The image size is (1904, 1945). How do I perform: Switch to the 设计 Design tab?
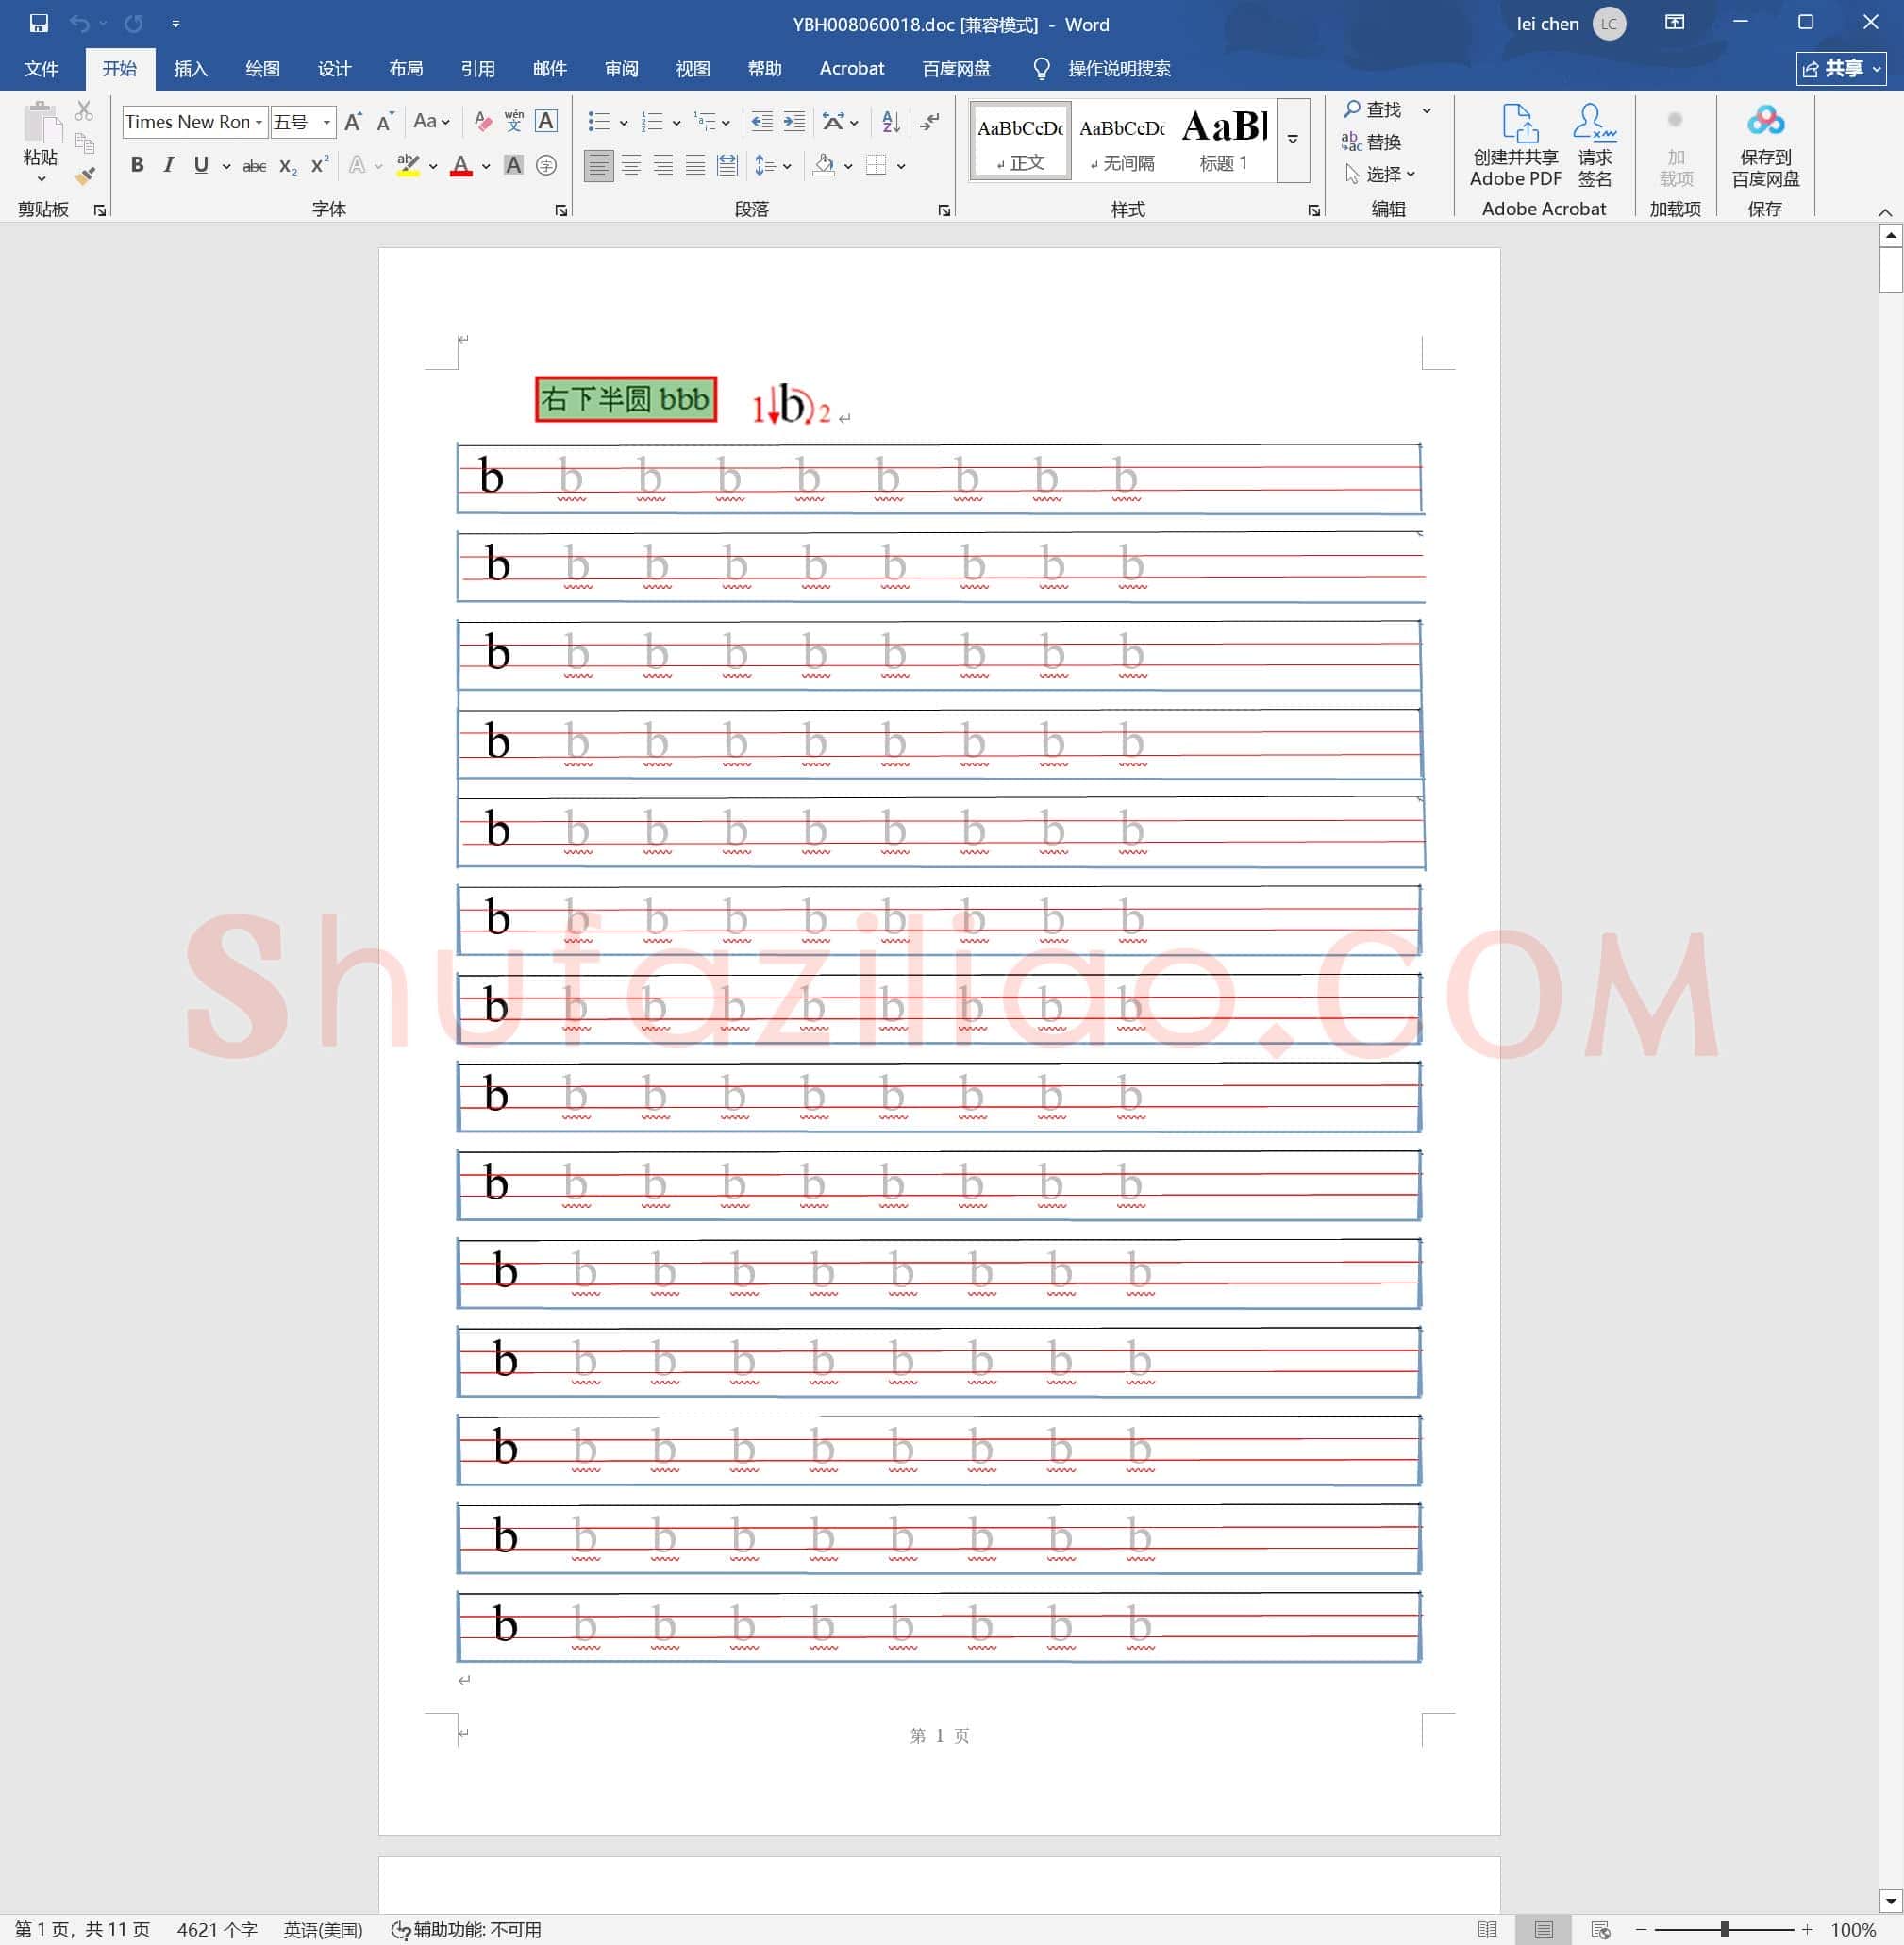click(334, 69)
